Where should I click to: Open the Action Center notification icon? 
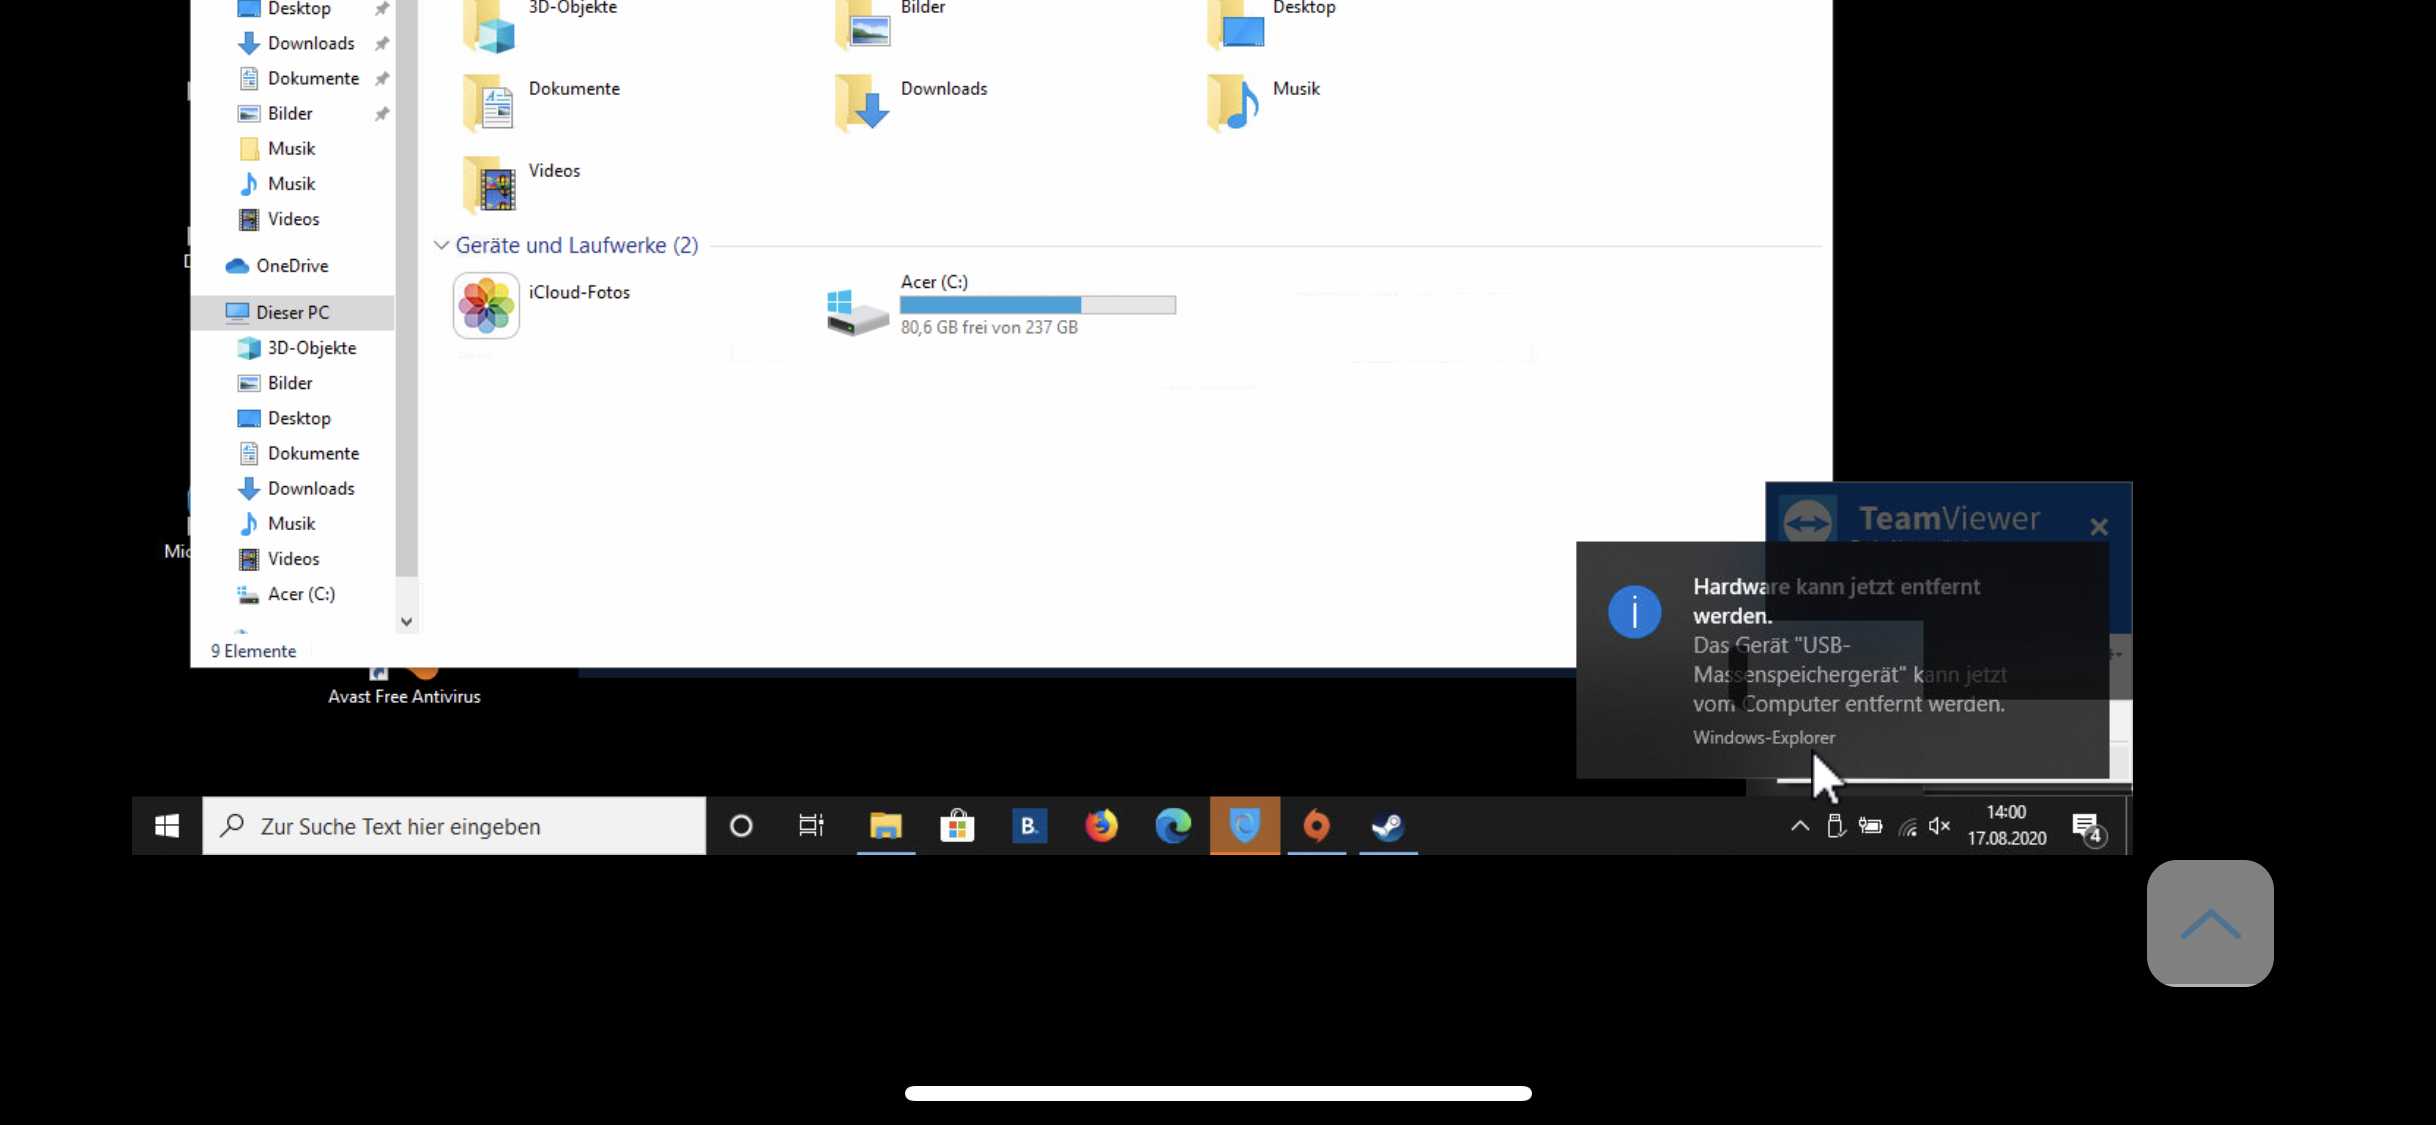pyautogui.click(x=2087, y=827)
